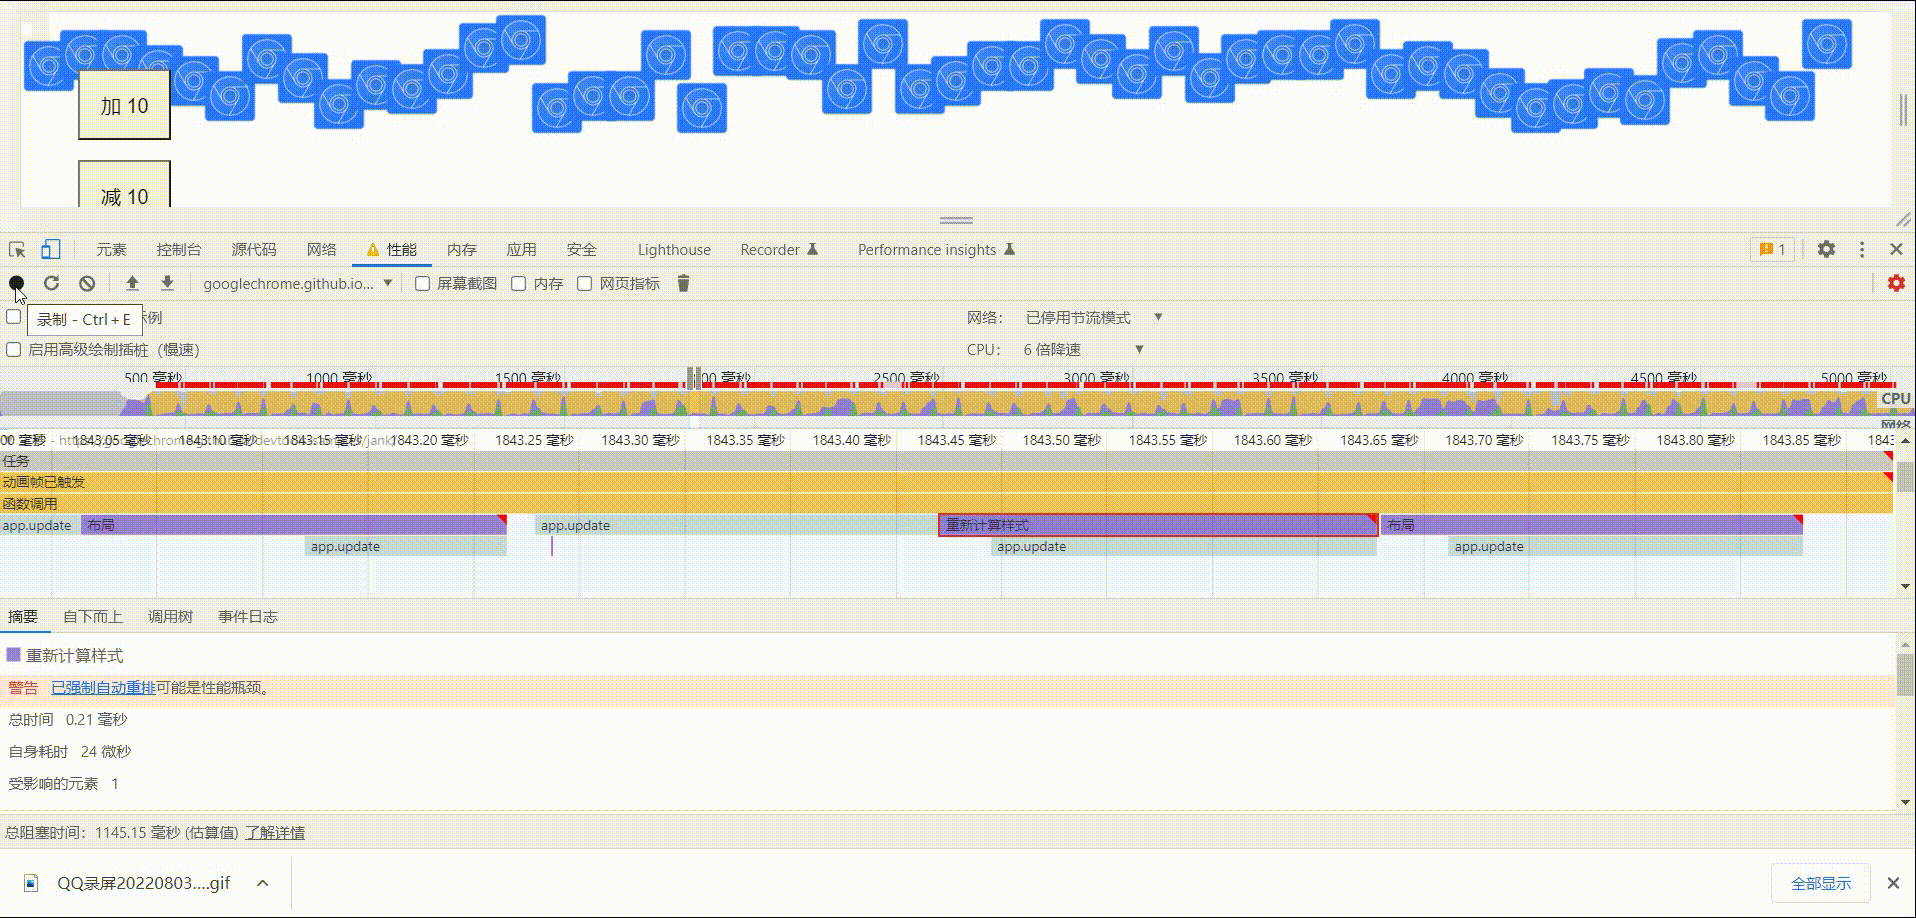
Task: Toggle the device toolbar icon
Action: (50, 249)
